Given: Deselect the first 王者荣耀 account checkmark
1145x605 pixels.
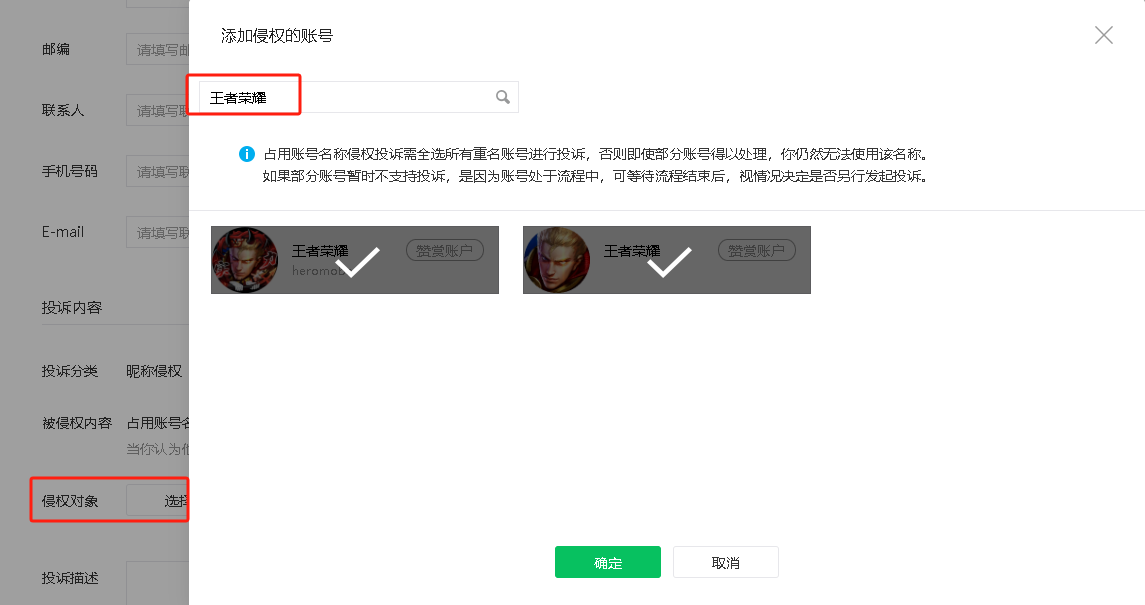Looking at the screenshot, I should tap(358, 262).
